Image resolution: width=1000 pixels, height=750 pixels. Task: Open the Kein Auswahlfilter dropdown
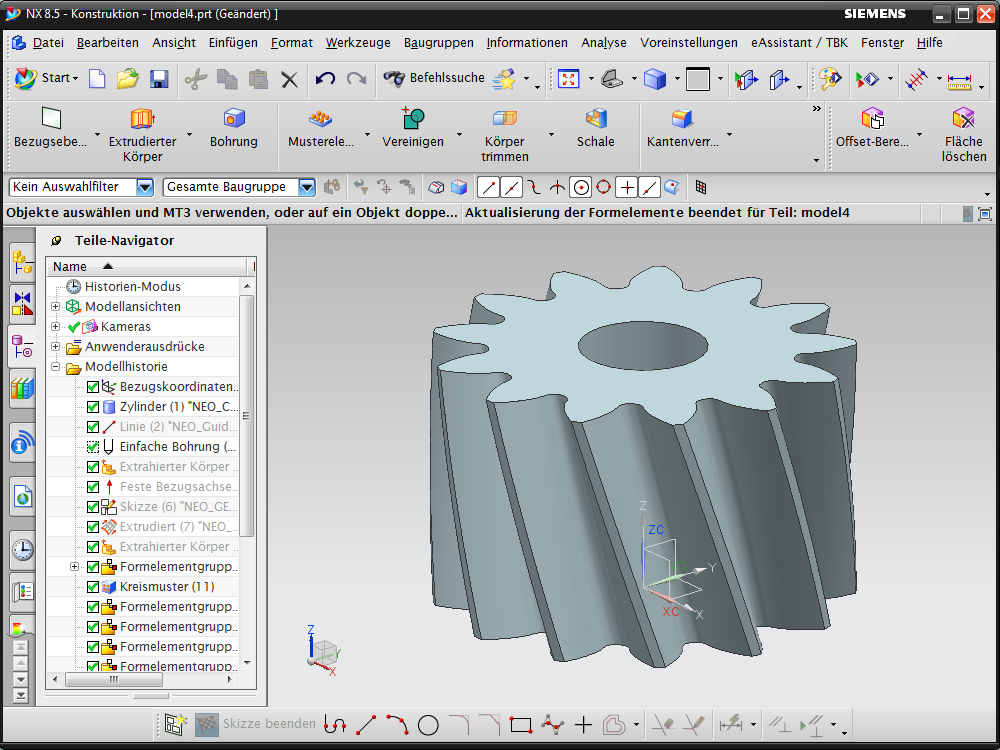[145, 187]
